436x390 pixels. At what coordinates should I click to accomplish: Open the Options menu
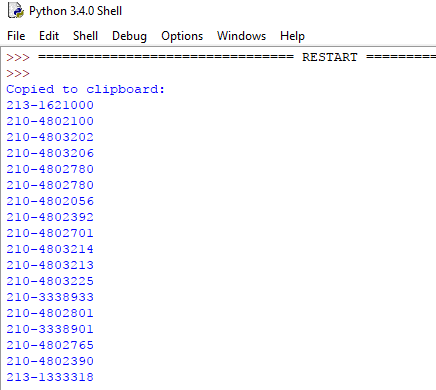tap(182, 36)
